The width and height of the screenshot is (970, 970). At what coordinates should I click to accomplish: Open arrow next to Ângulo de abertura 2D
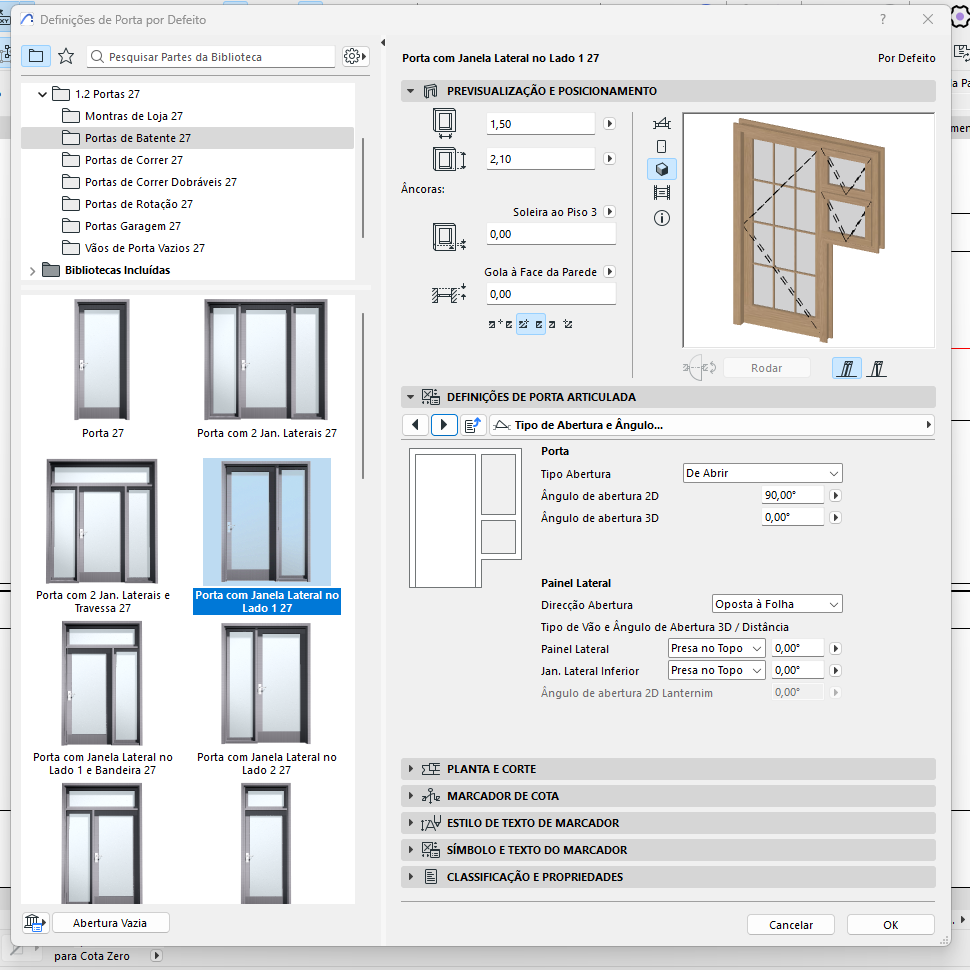click(835, 496)
